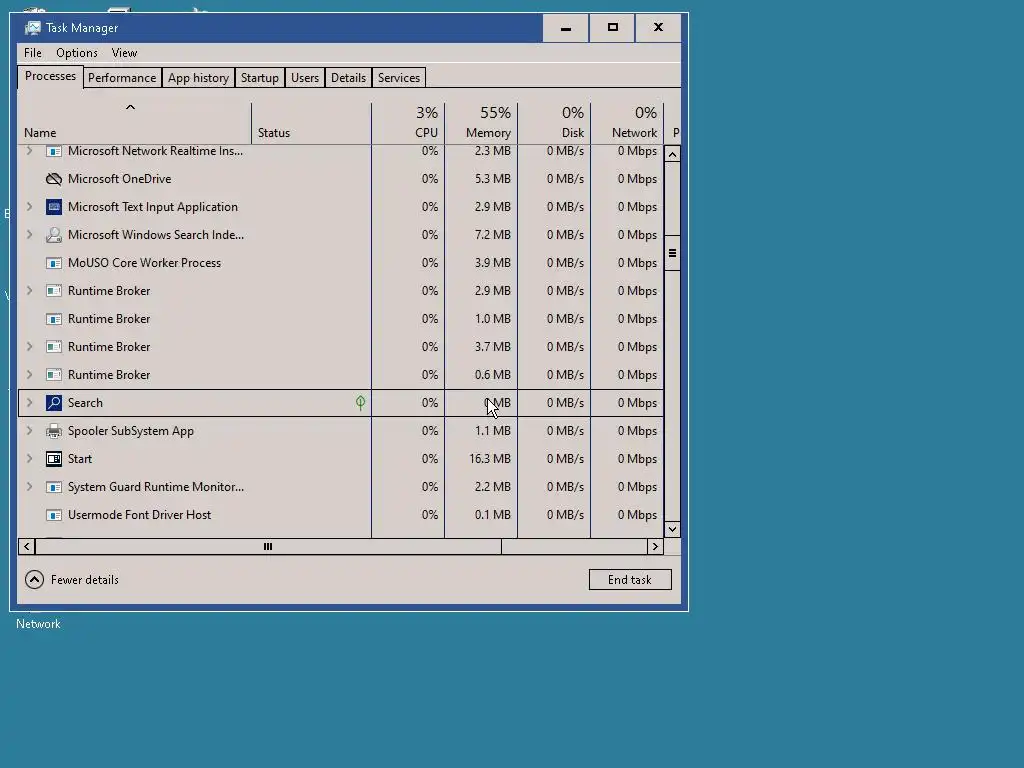The height and width of the screenshot is (768, 1024).
Task: Switch to the Services tab
Action: tap(399, 78)
